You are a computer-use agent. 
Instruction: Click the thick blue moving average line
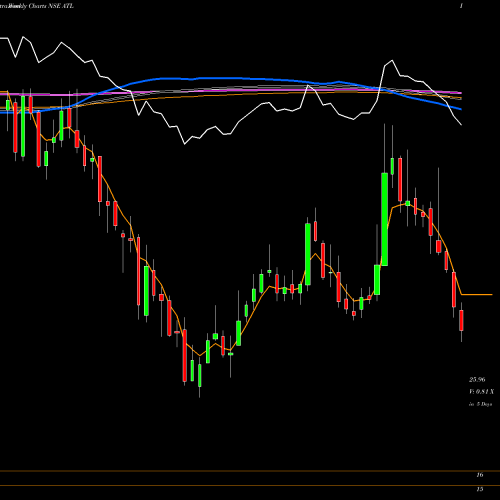click(230, 79)
